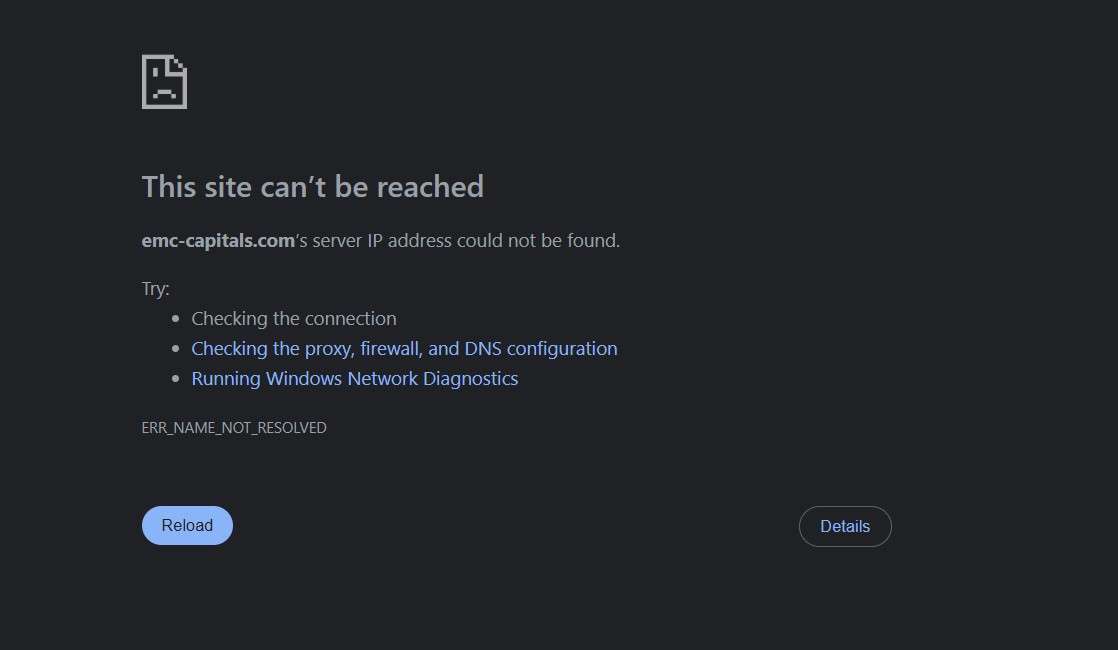Image resolution: width=1118 pixels, height=650 pixels.
Task: Open the proxy, firewall, and DNS configuration link
Action: click(404, 349)
